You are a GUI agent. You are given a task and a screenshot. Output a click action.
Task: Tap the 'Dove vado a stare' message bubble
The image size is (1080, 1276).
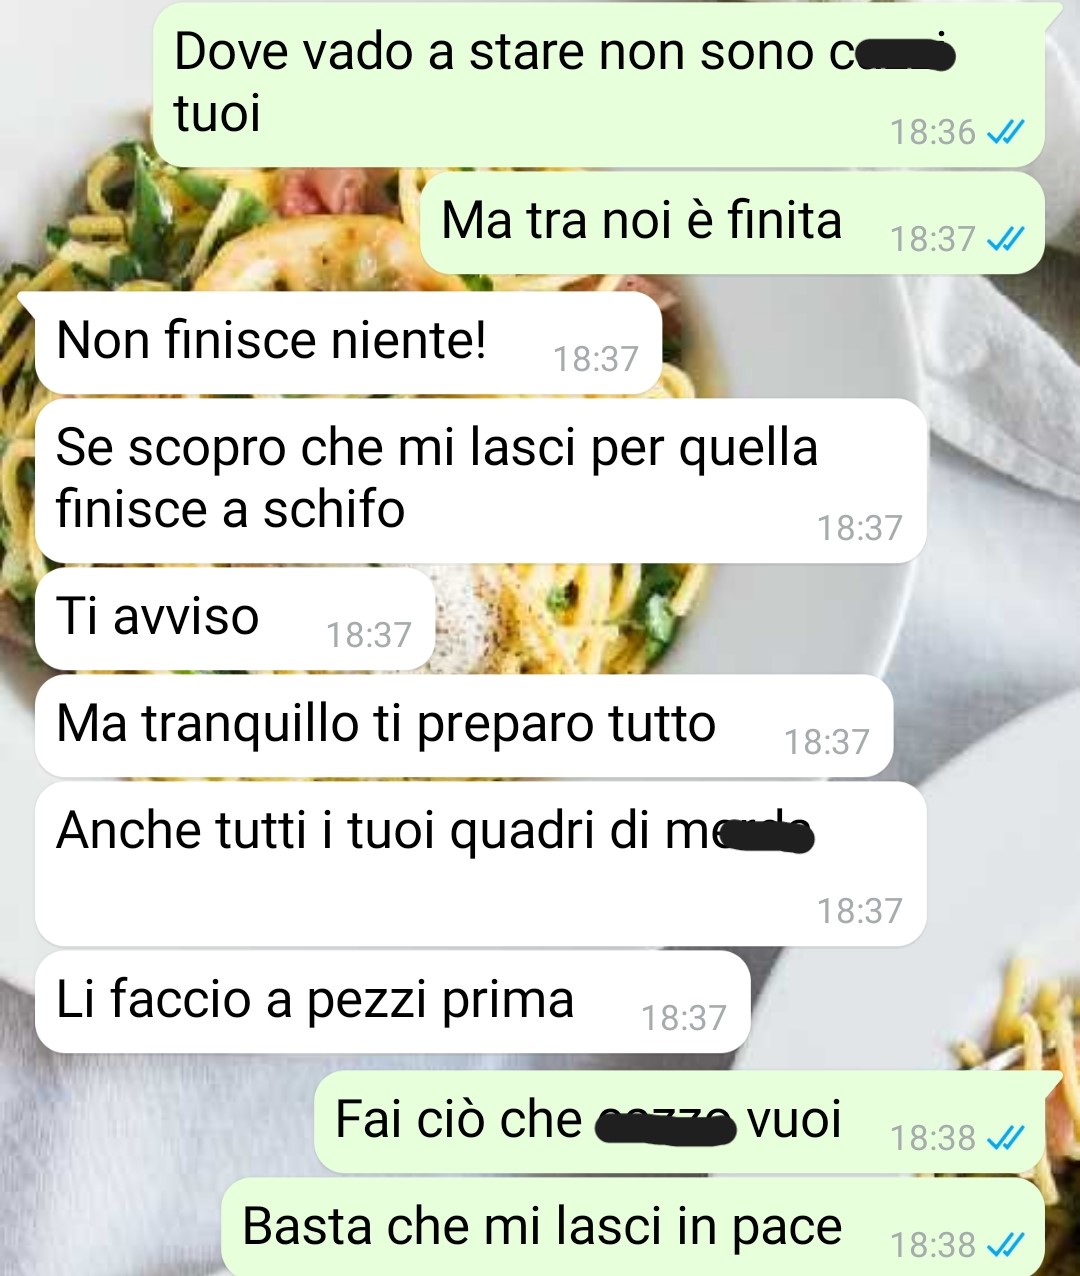click(600, 85)
